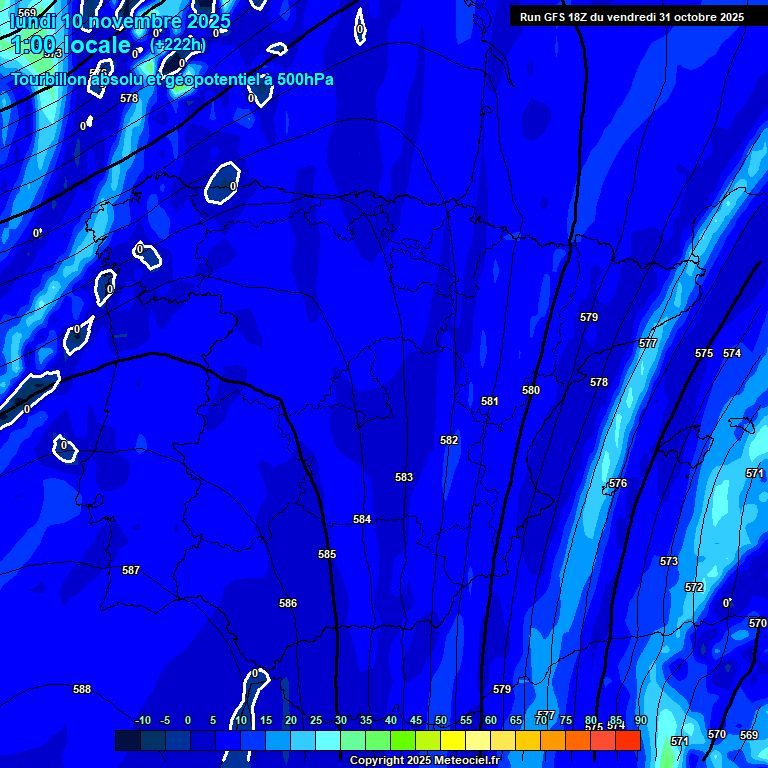Image resolution: width=768 pixels, height=768 pixels.
Task: Click the darkest navy swatch at the legend's left end
Action: click(x=127, y=741)
